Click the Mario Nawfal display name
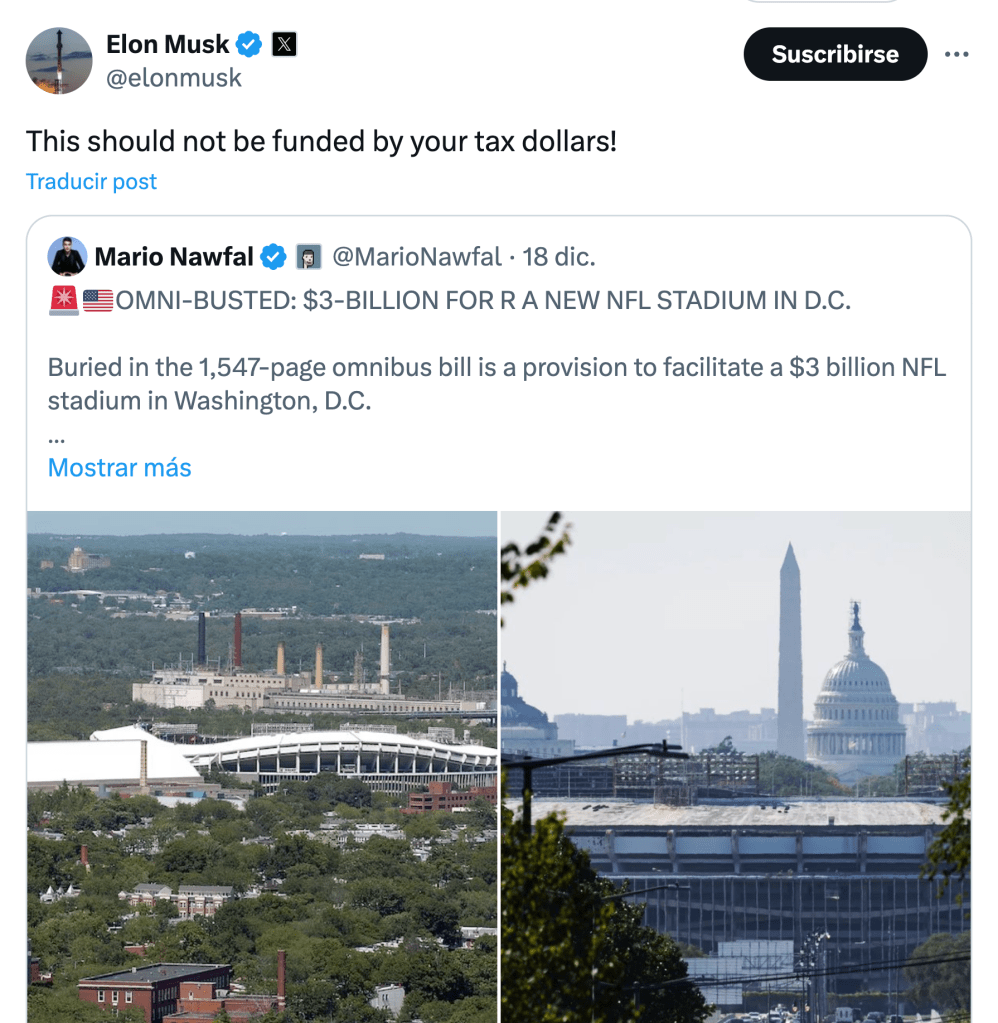Screen dimensions: 998x1023 [x=173, y=257]
